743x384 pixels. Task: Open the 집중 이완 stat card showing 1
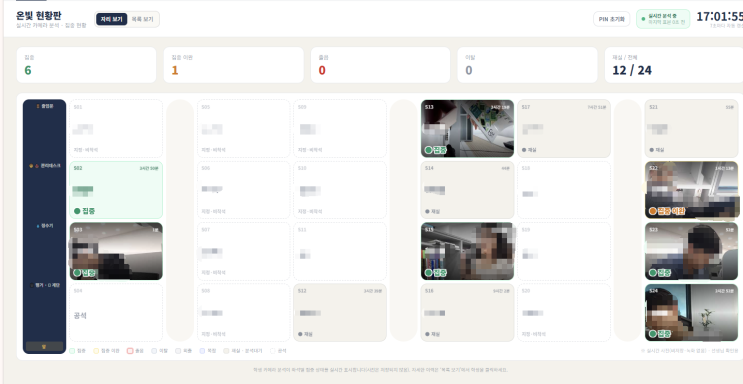coord(234,65)
